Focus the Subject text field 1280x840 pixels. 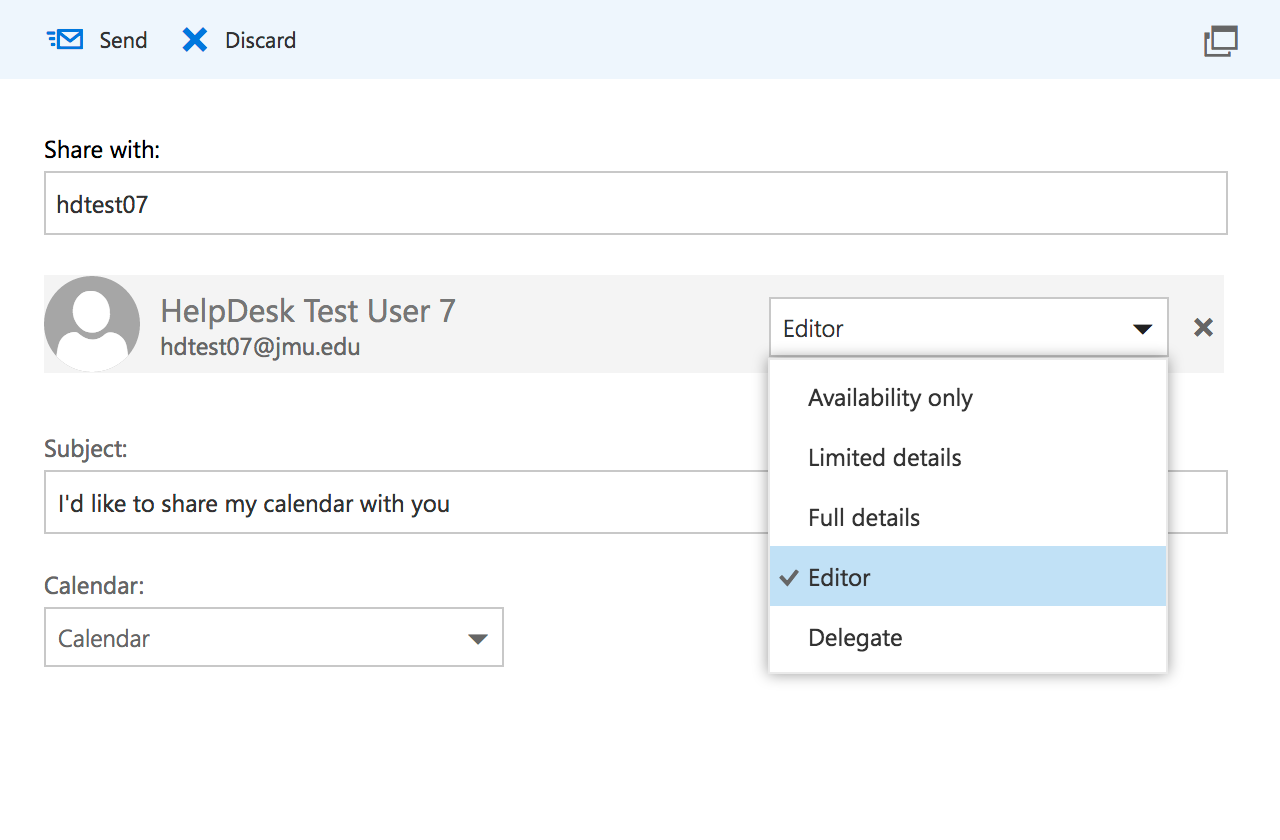(x=400, y=503)
